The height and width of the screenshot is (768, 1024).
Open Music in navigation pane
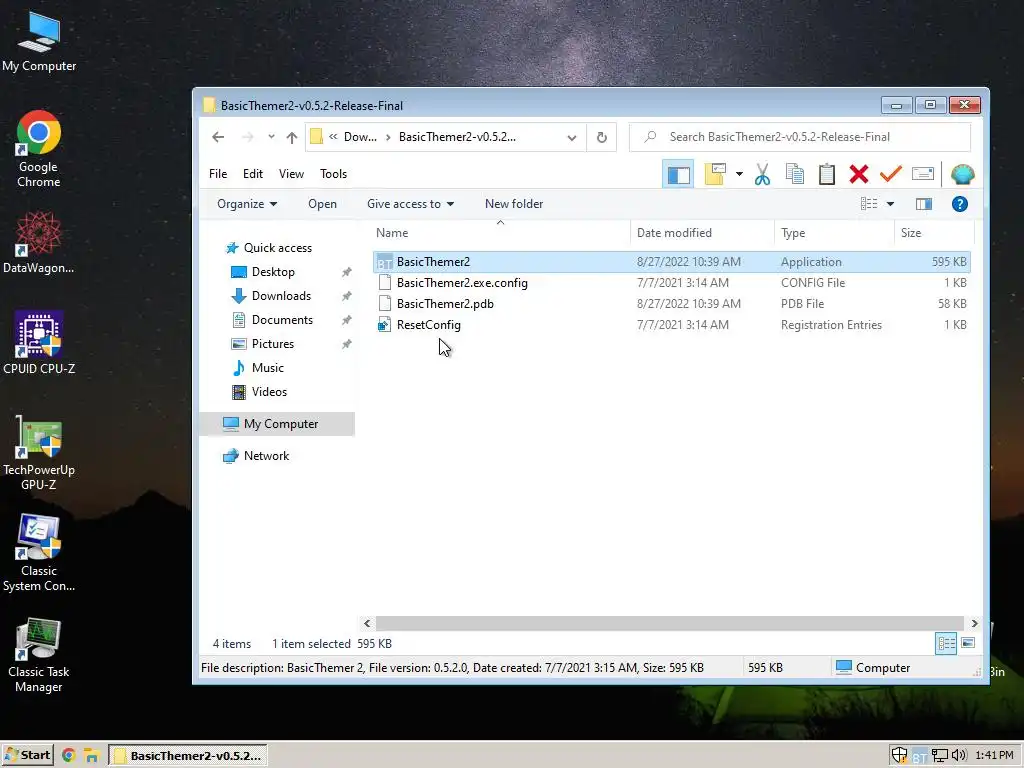[257, 368]
